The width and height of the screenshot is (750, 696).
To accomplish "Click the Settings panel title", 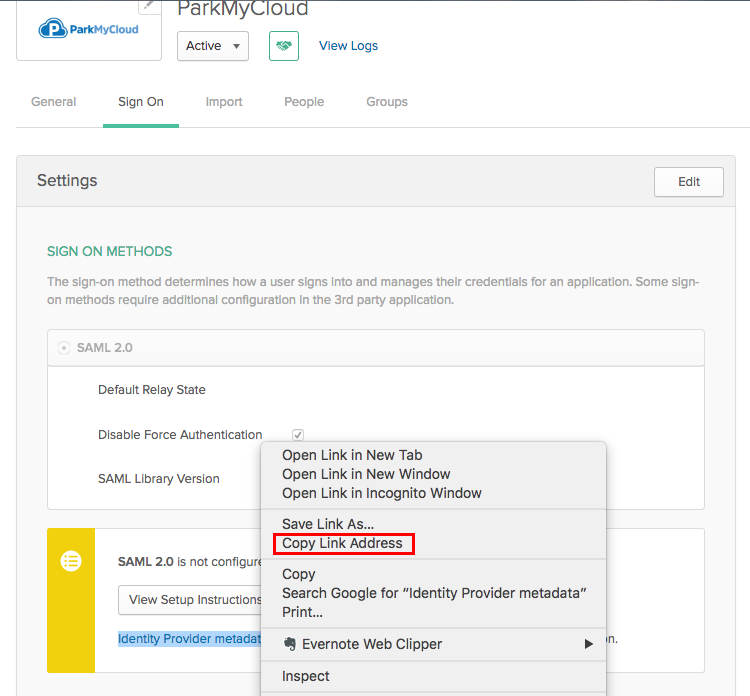I will 67,181.
